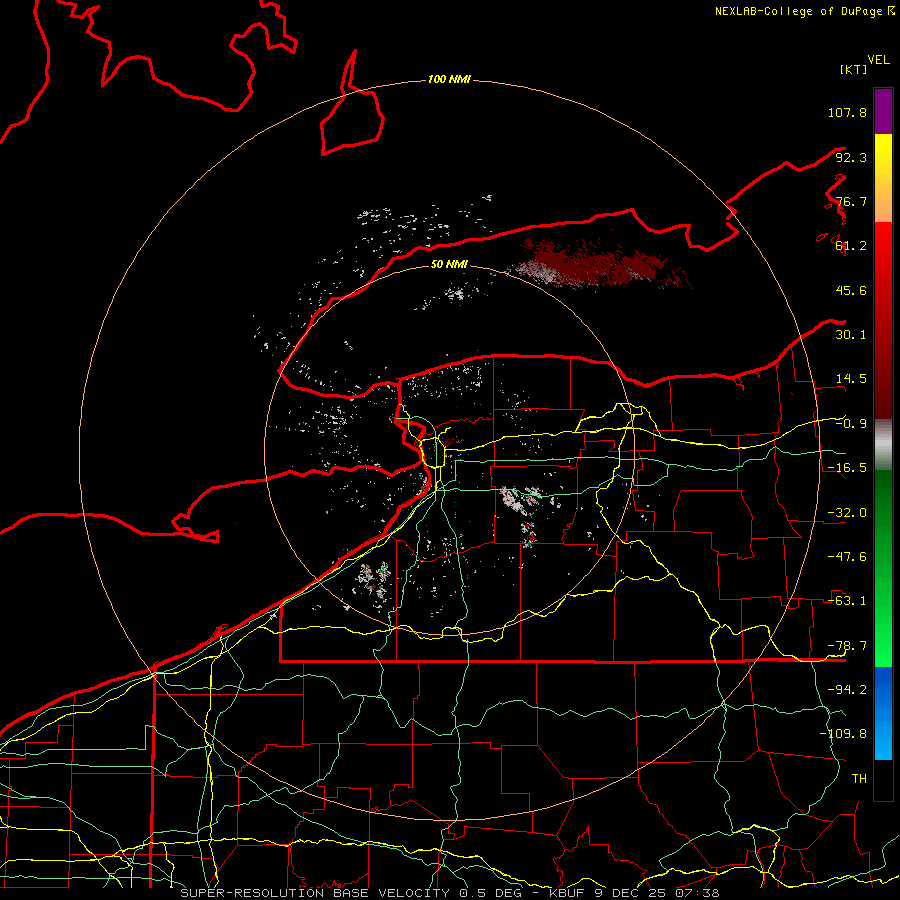Click the 61.2 velocity scale value
This screenshot has width=900, height=900.
(x=851, y=246)
